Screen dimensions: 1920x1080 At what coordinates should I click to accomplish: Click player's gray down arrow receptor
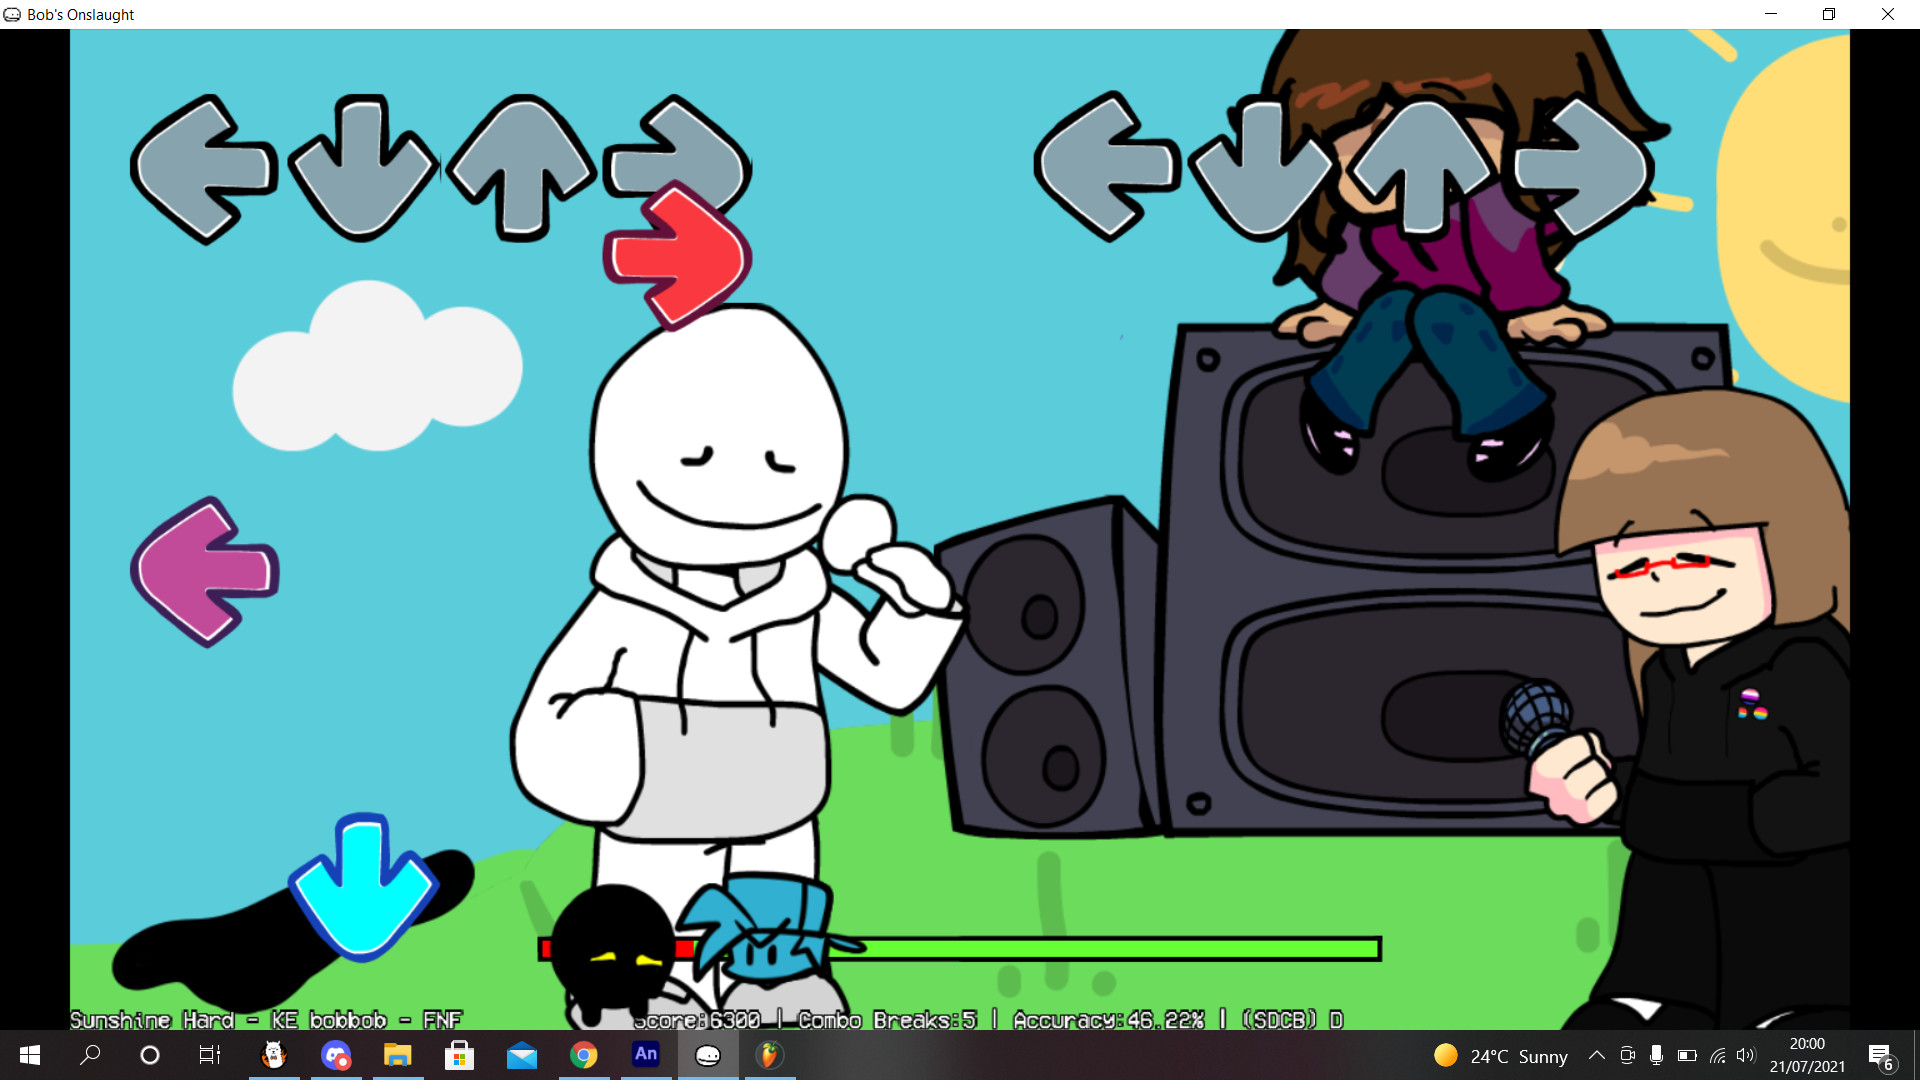1262,168
